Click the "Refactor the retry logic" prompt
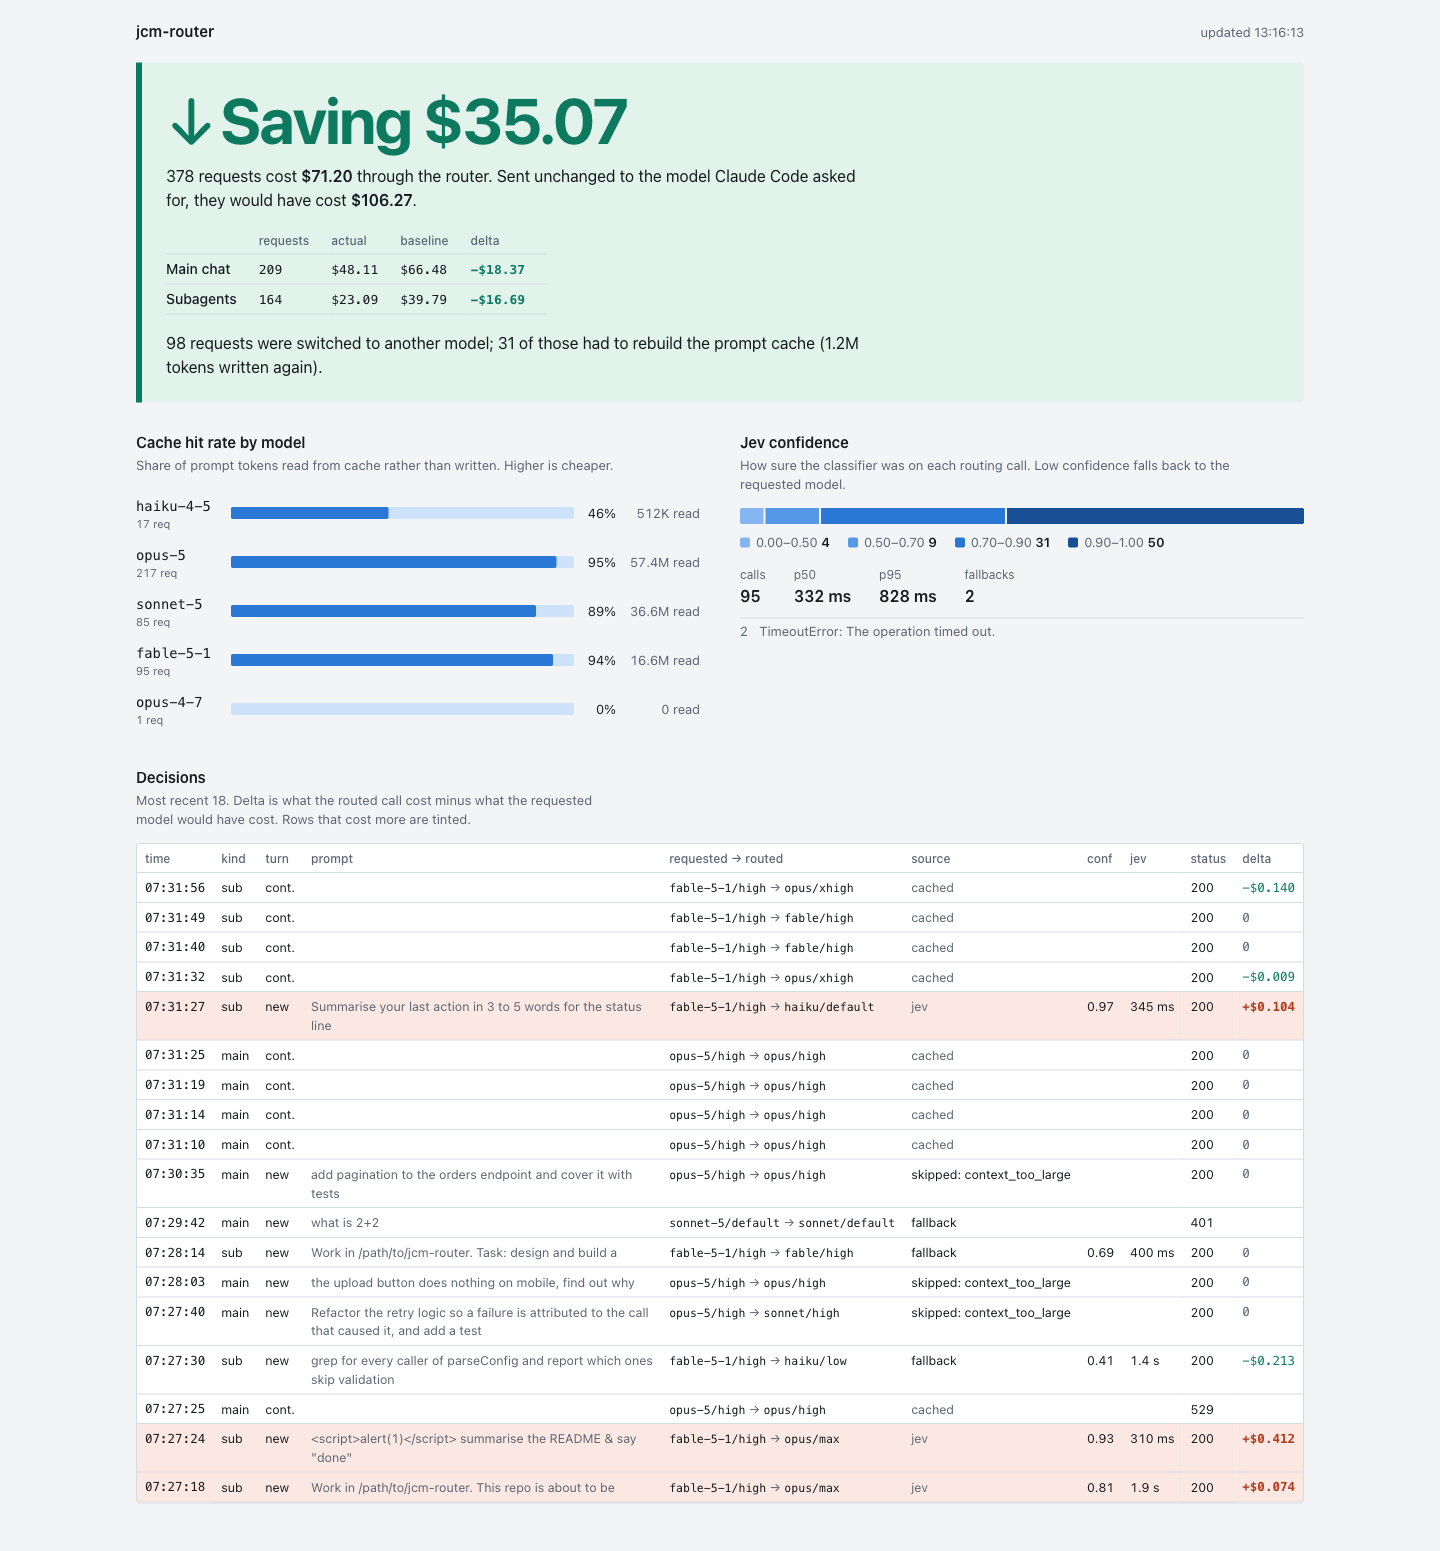The height and width of the screenshot is (1551, 1440). 480,1322
